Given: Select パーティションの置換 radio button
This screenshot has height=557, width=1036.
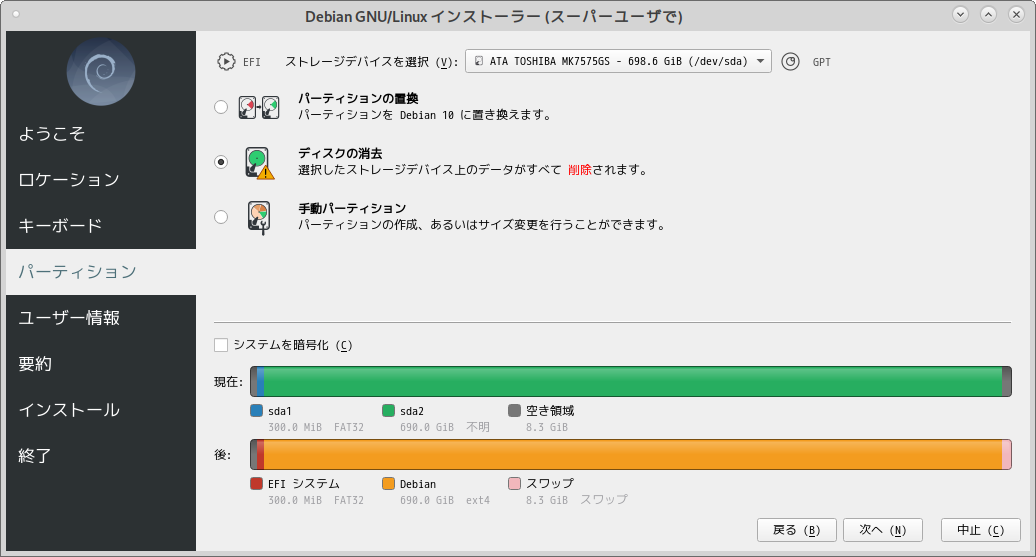Looking at the screenshot, I should (x=221, y=107).
